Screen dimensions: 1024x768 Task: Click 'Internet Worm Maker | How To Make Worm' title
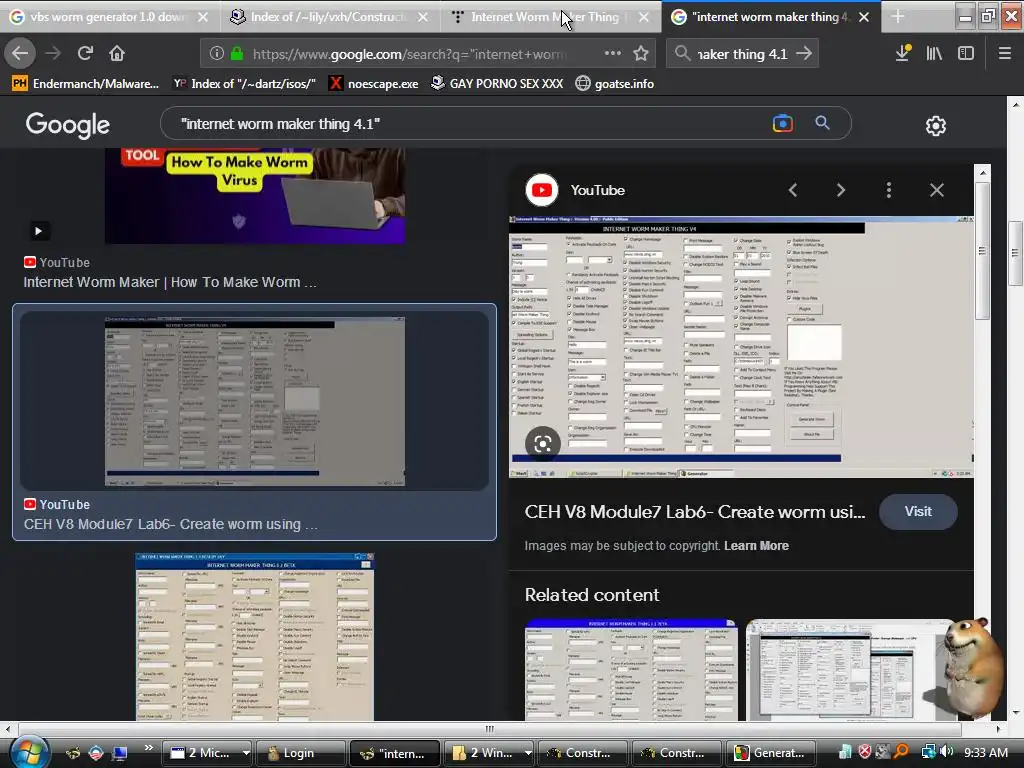[x=170, y=282]
